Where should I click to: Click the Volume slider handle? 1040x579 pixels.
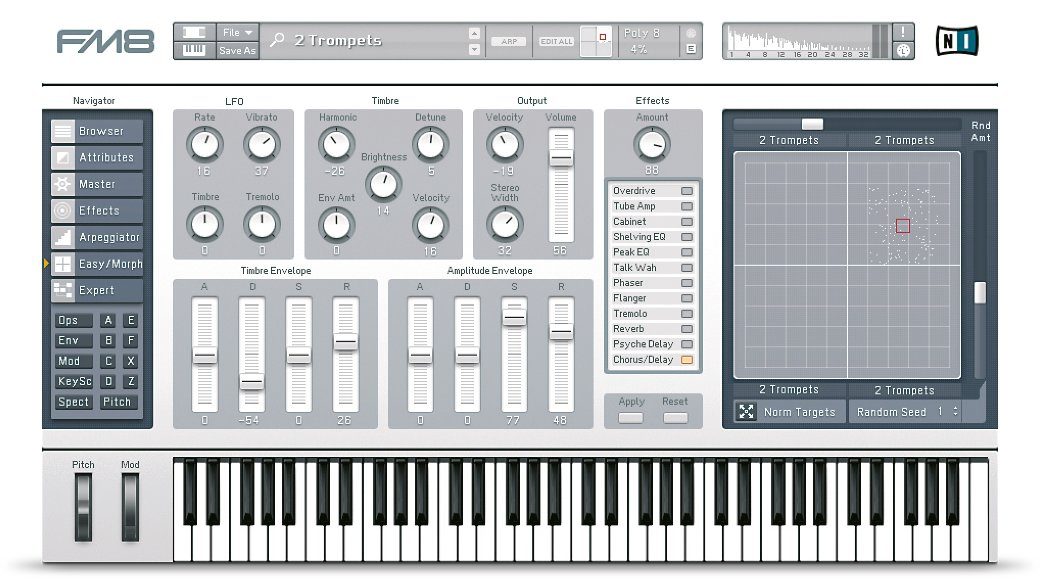pos(560,159)
